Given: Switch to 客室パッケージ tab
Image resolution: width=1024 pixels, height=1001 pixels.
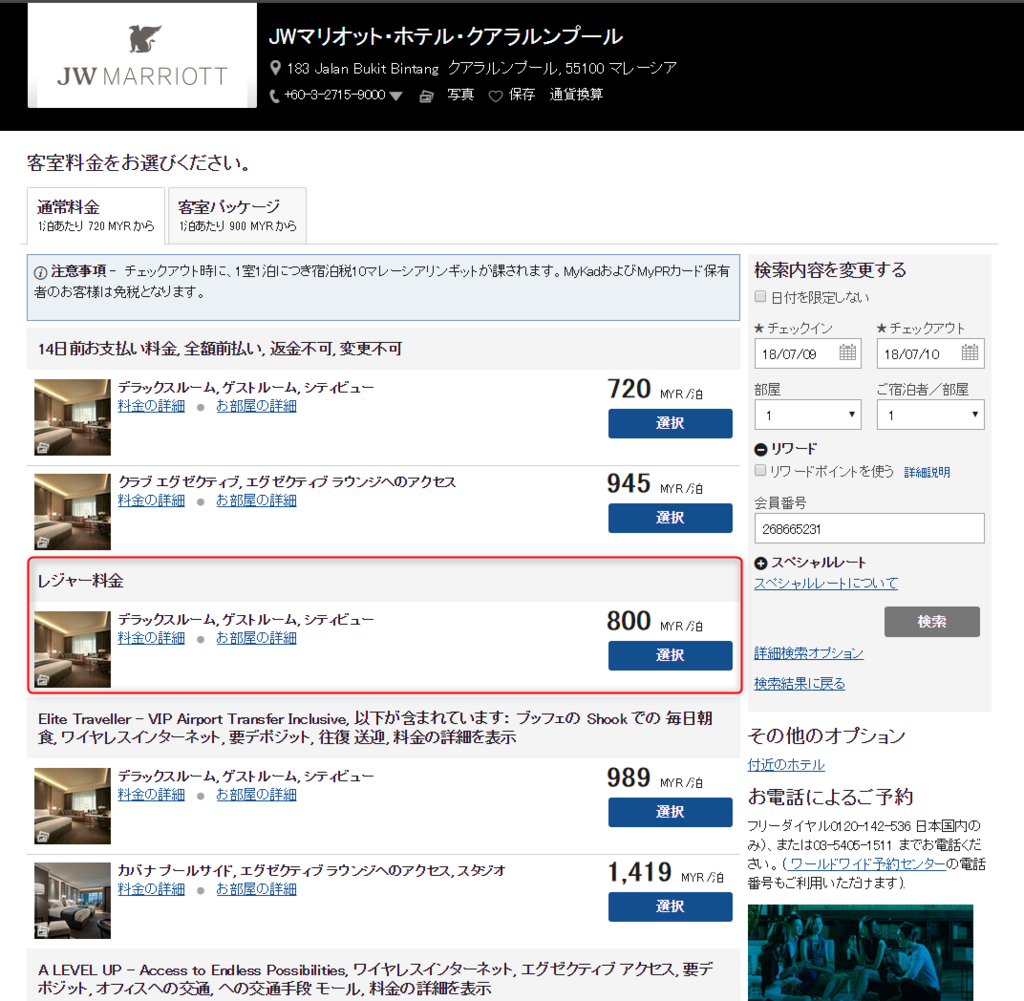Looking at the screenshot, I should coord(237,215).
